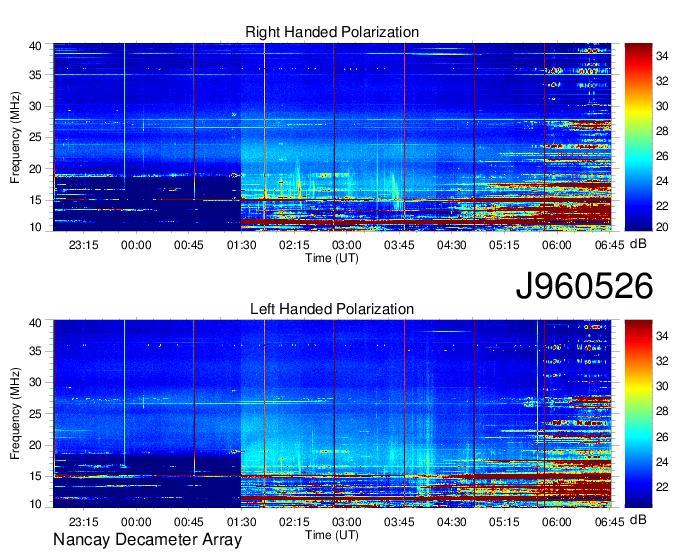The height and width of the screenshot is (552, 680).
Task: Click 25 MHz tick on Left Handed frequency axis
Action: point(36,414)
